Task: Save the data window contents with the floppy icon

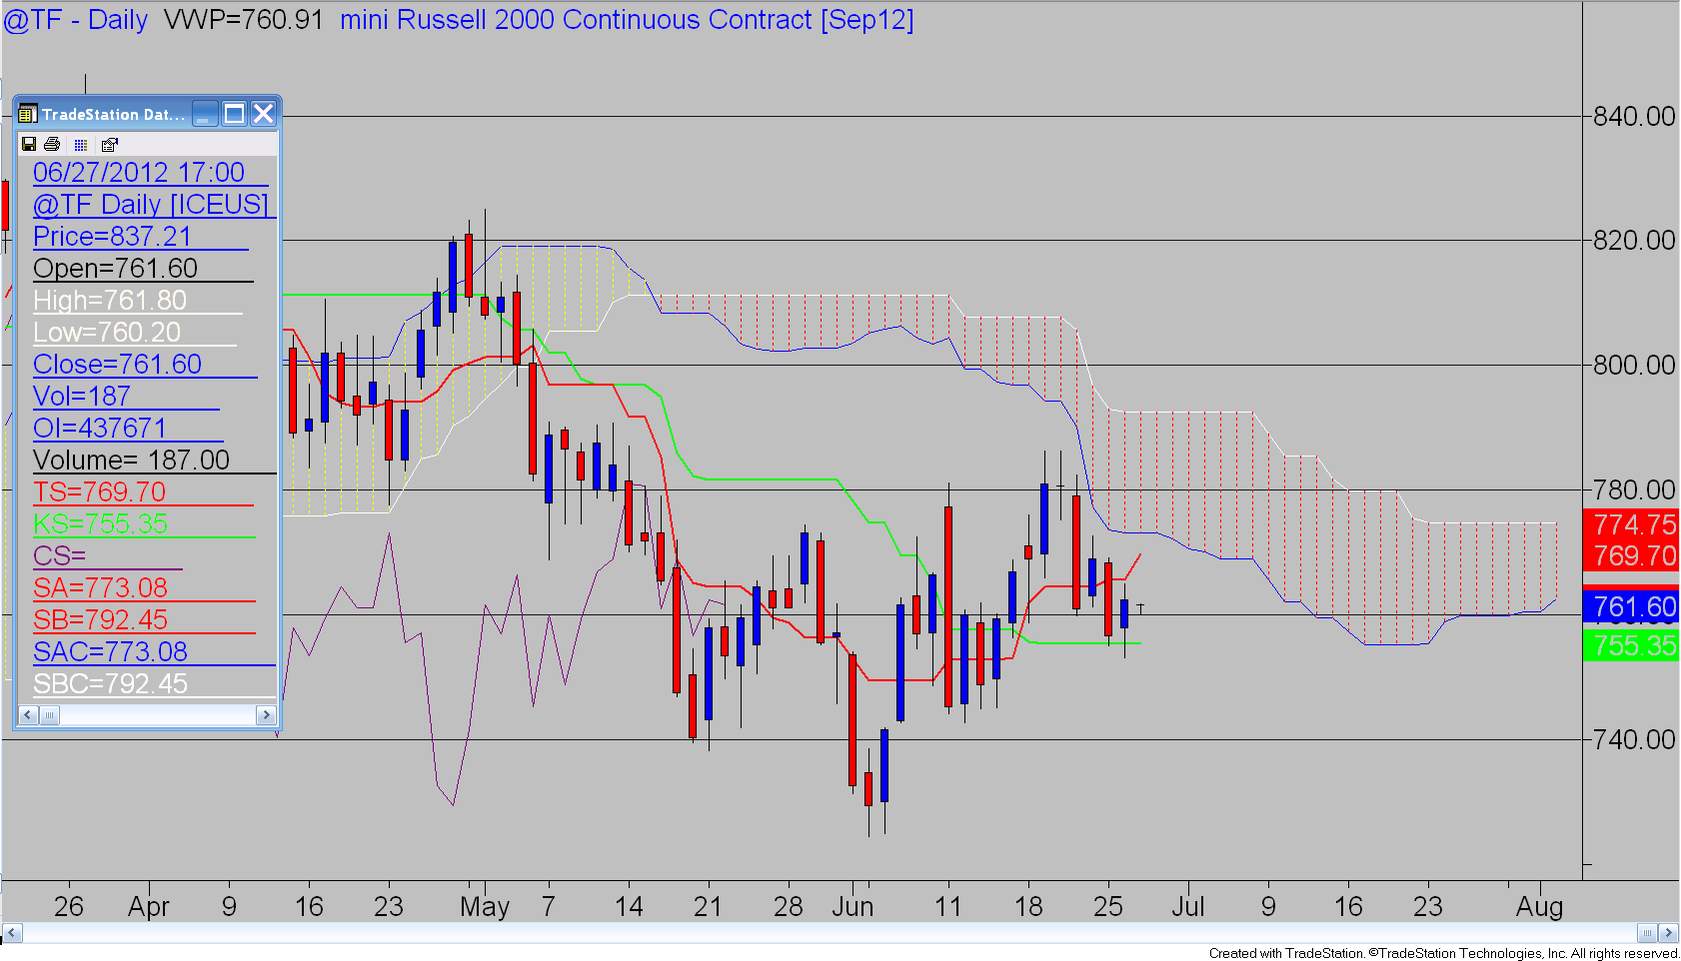Action: point(29,145)
